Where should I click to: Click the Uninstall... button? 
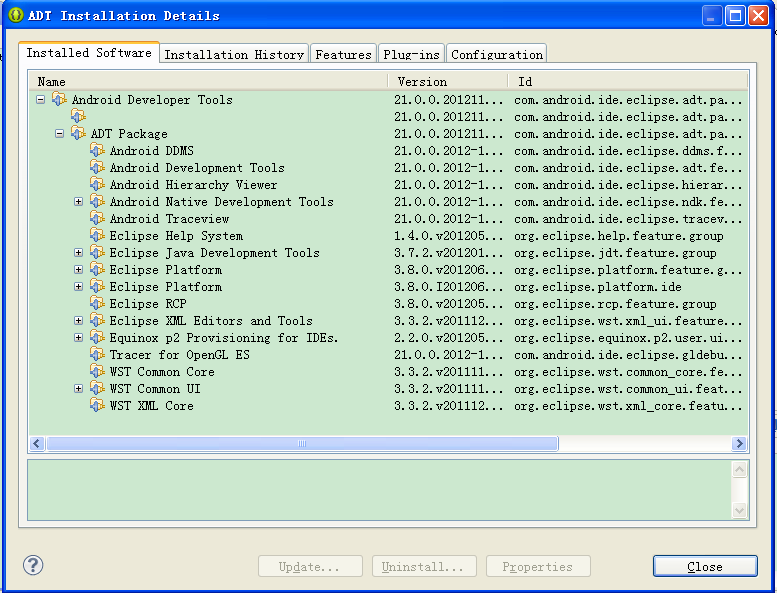424,566
